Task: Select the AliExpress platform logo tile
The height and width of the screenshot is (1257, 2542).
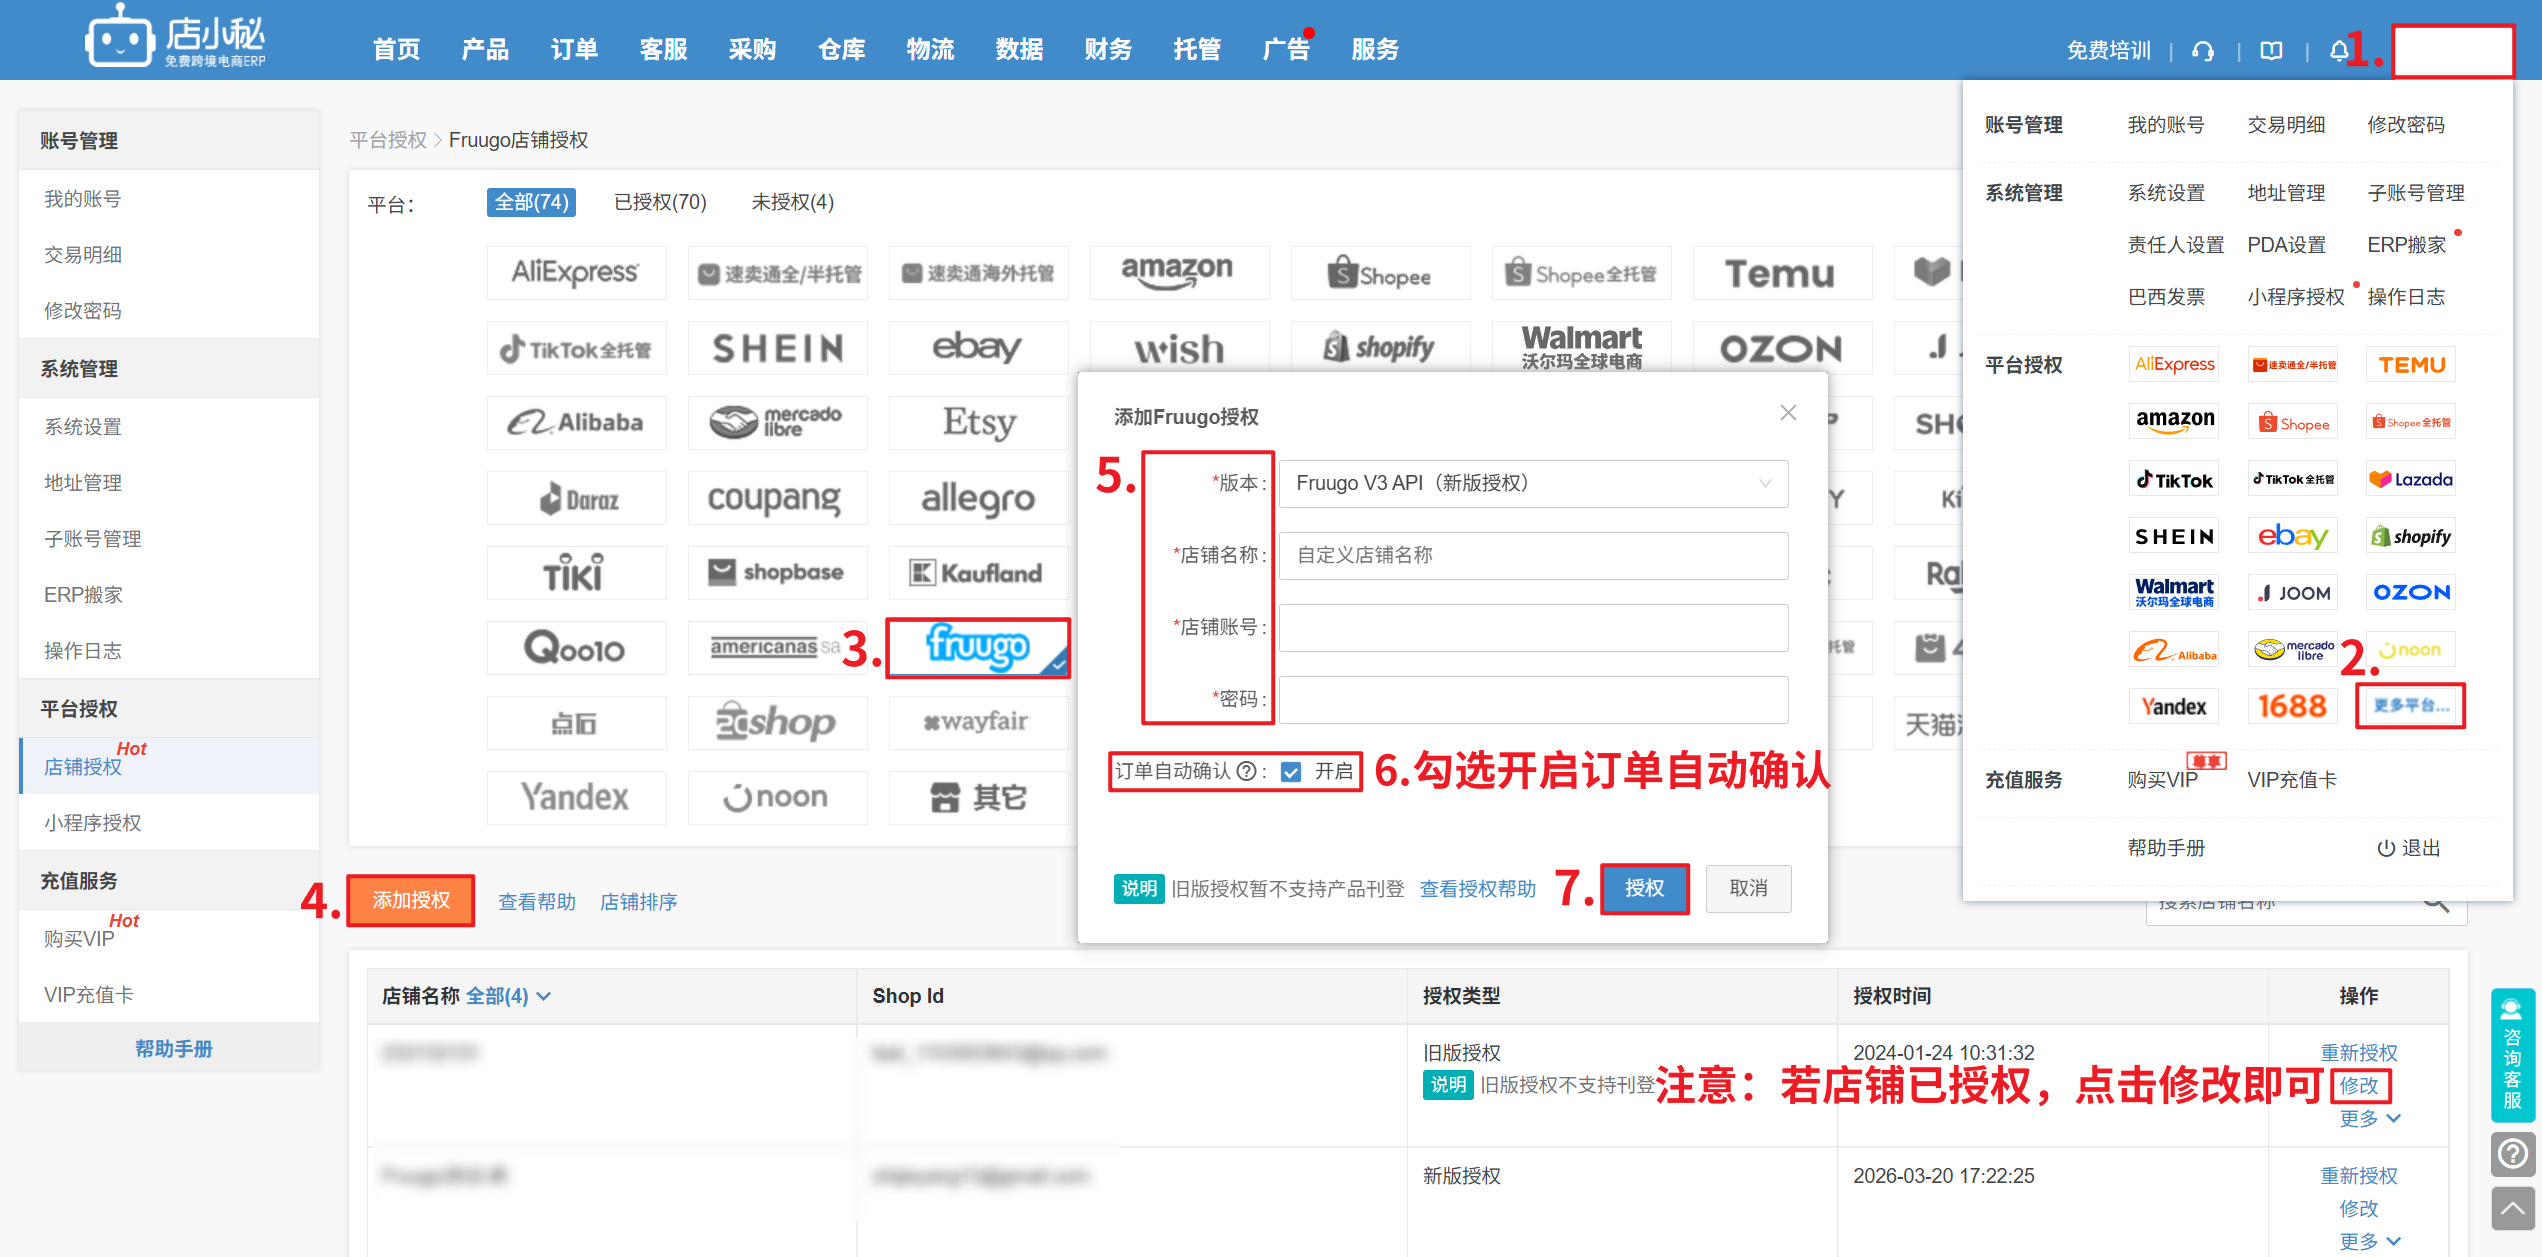Action: (x=576, y=273)
